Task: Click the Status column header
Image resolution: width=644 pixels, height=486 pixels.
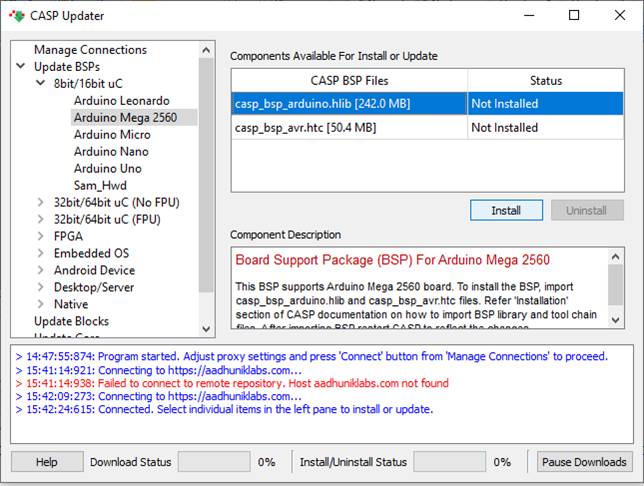Action: 545,81
